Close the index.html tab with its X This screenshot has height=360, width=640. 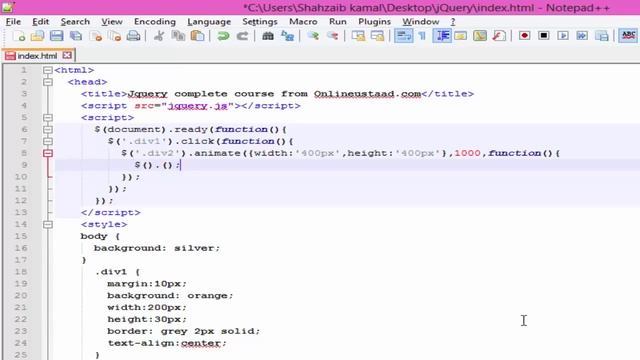(x=67, y=55)
